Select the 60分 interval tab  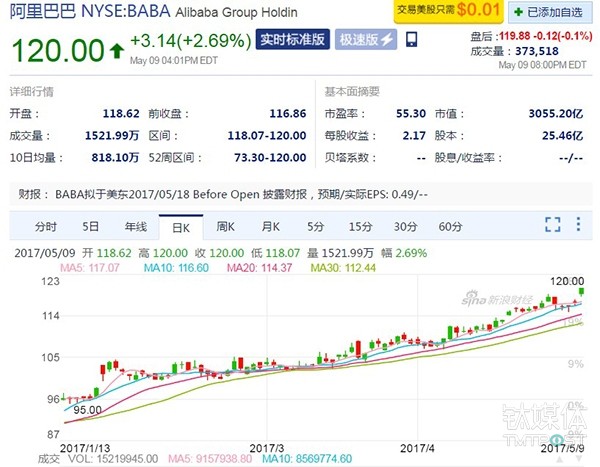450,226
